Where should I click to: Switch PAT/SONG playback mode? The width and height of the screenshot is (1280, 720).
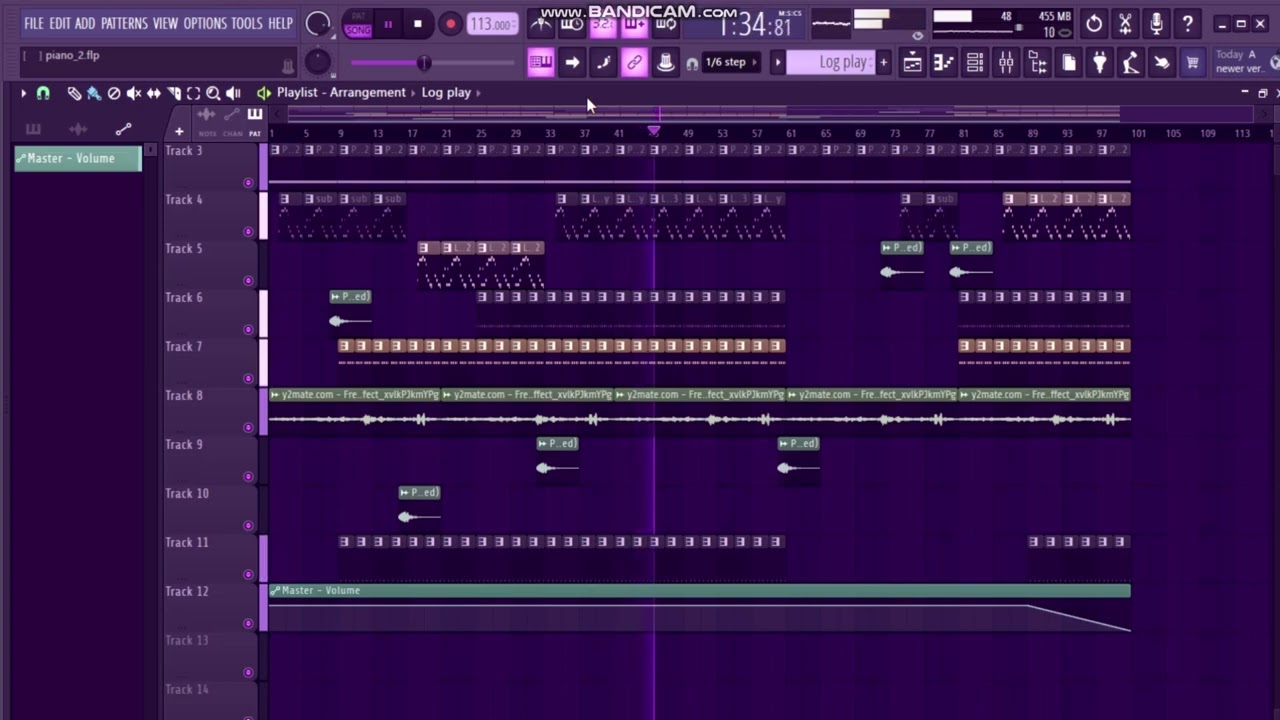click(x=357, y=24)
